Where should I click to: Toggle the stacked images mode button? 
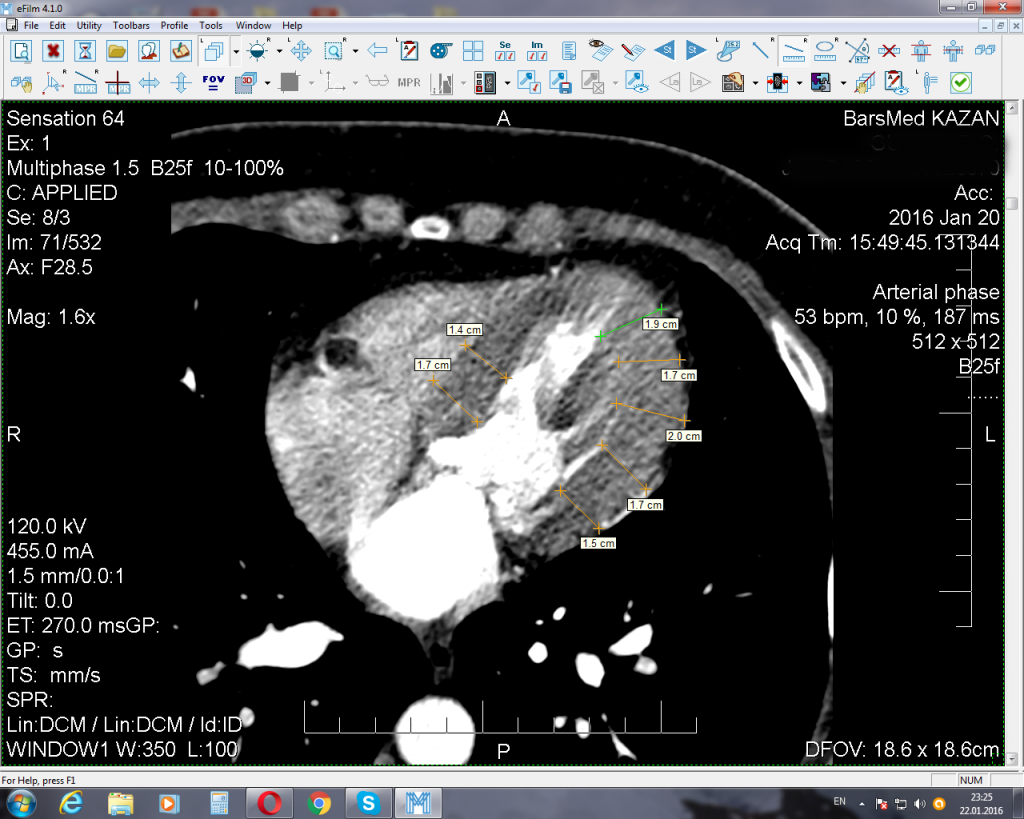point(214,51)
